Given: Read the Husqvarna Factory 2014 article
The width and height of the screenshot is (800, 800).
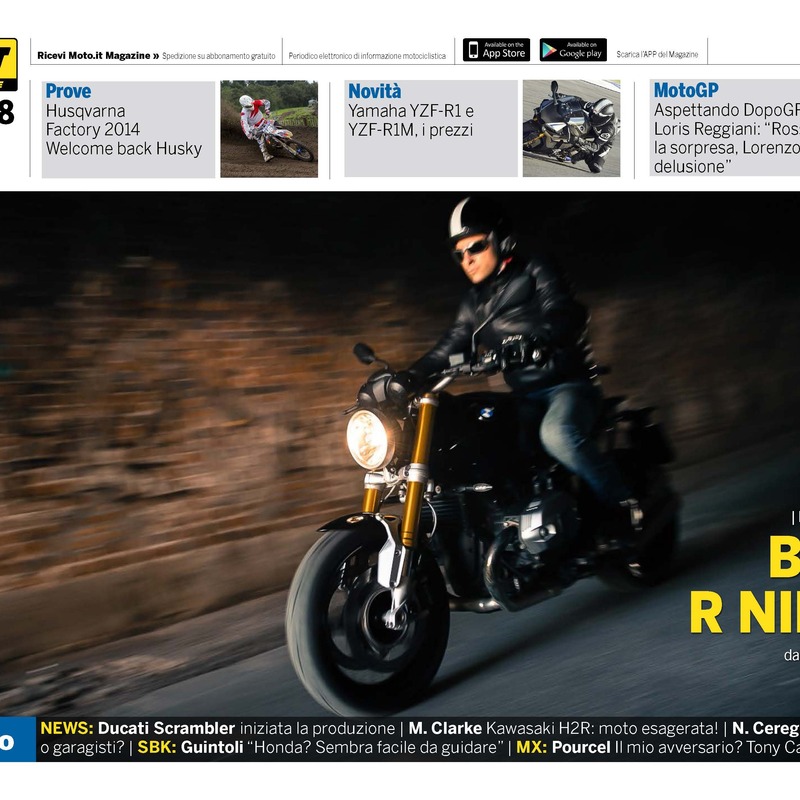Looking at the screenshot, I should coord(123,130).
